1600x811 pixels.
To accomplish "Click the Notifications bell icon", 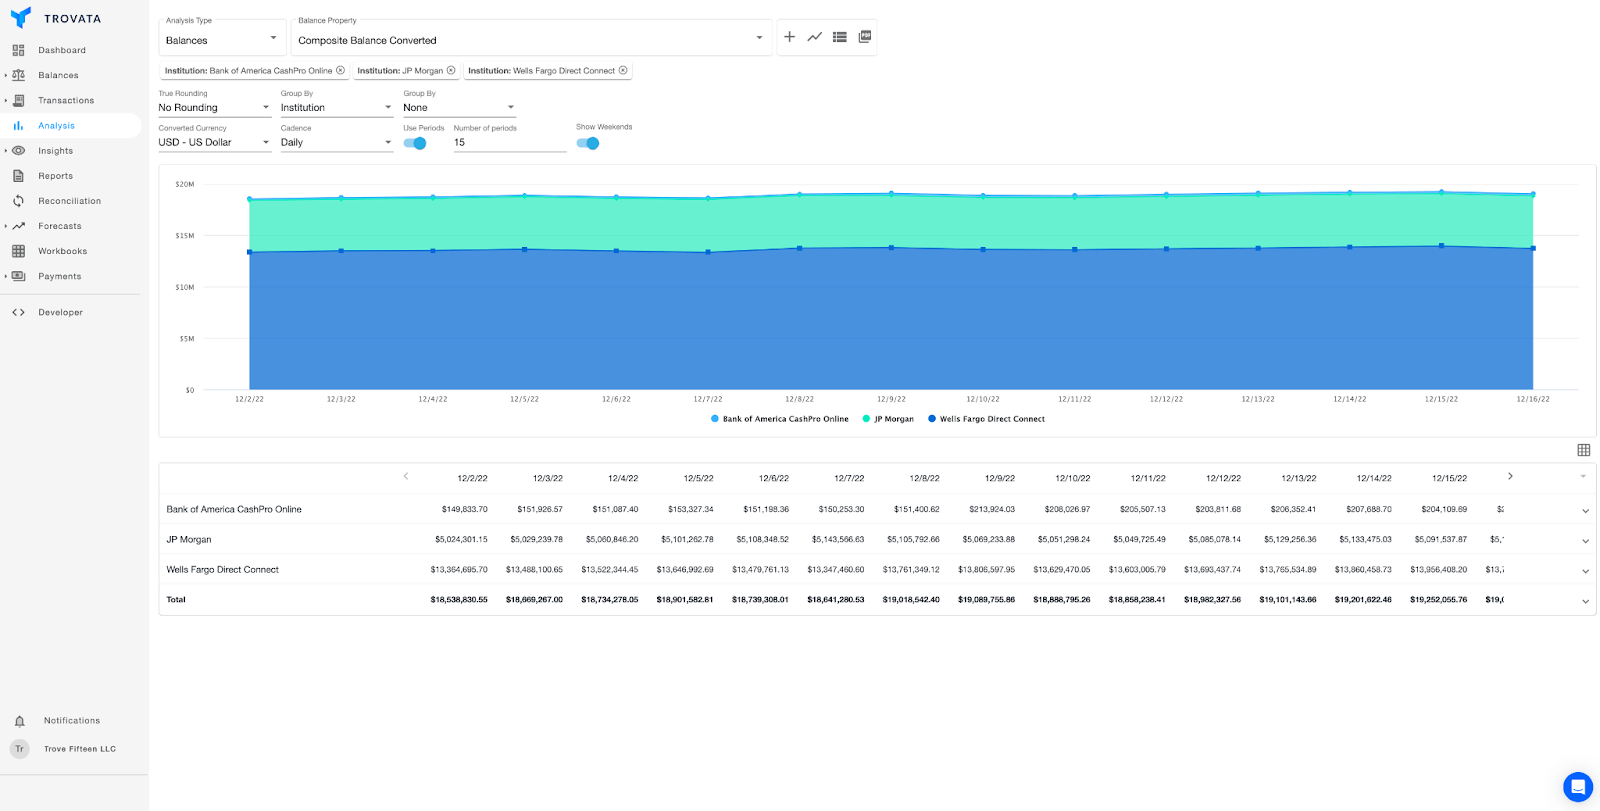I will pos(19,721).
